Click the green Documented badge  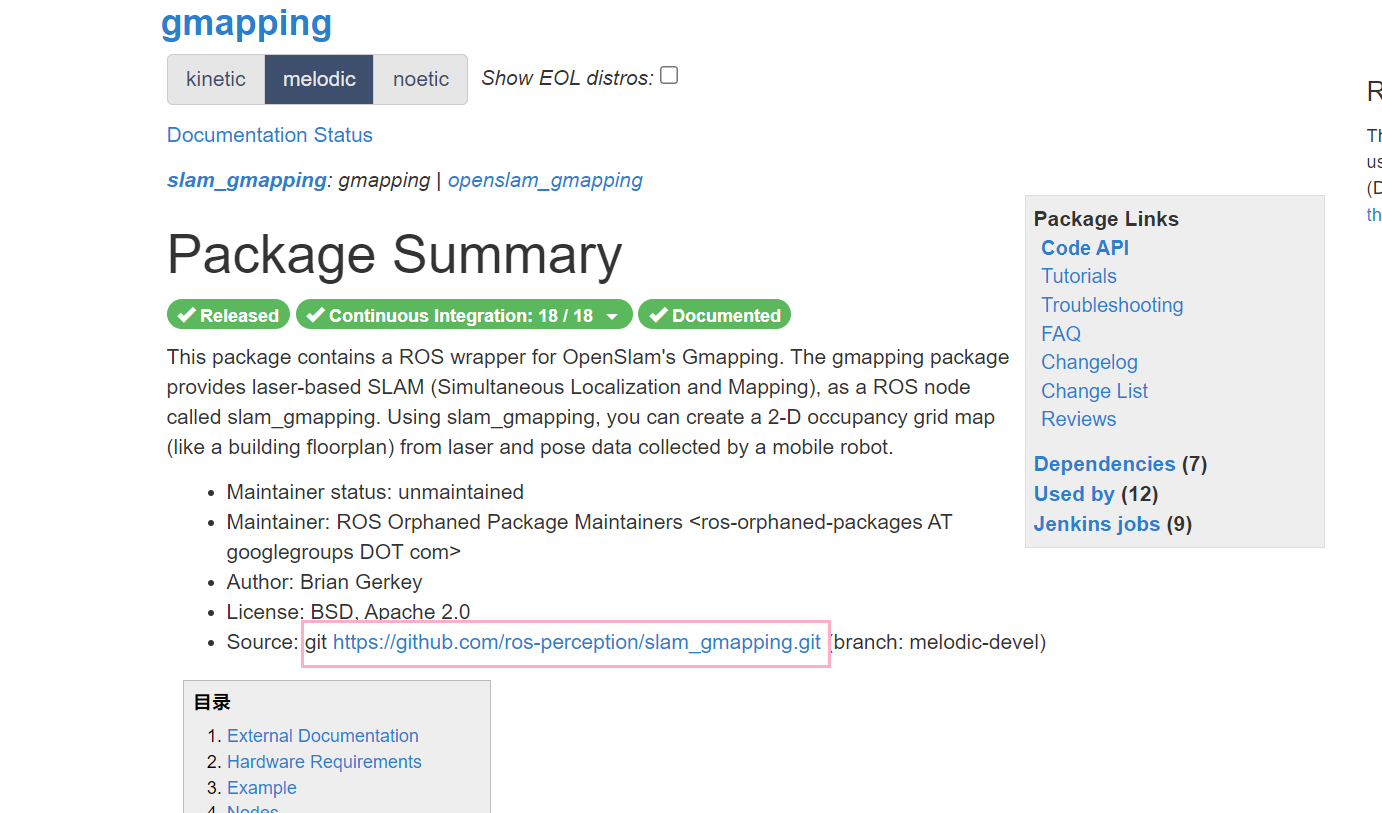(x=714, y=315)
